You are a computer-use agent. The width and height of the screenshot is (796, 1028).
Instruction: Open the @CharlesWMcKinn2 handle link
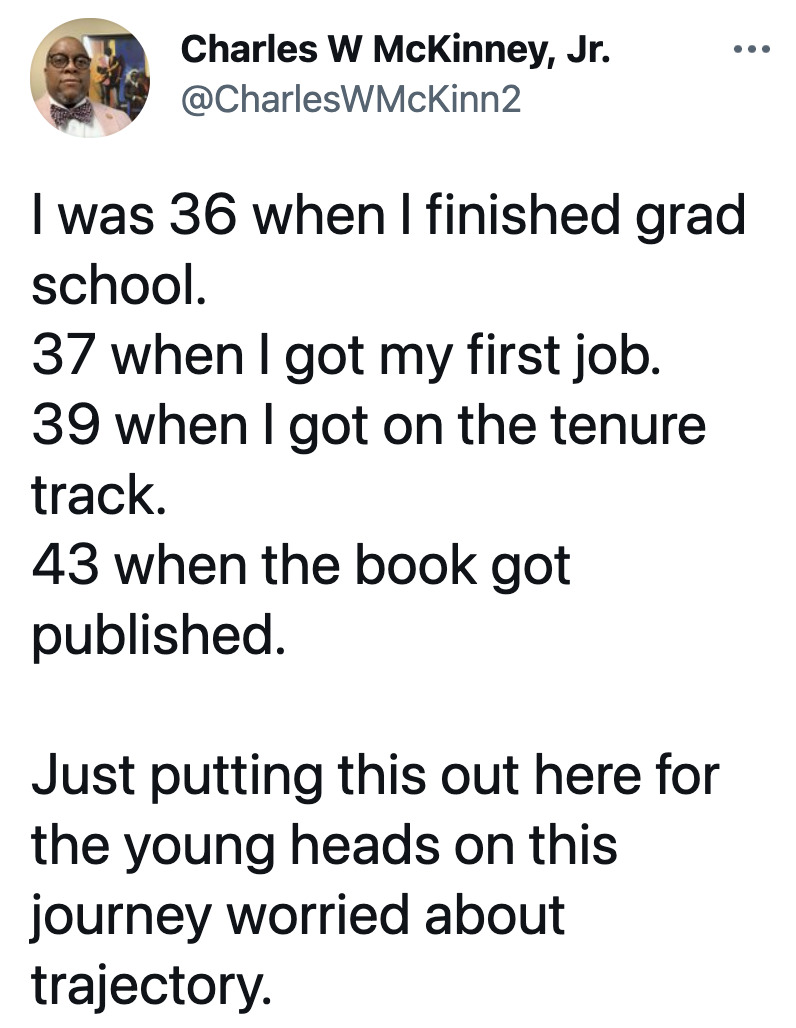point(351,100)
